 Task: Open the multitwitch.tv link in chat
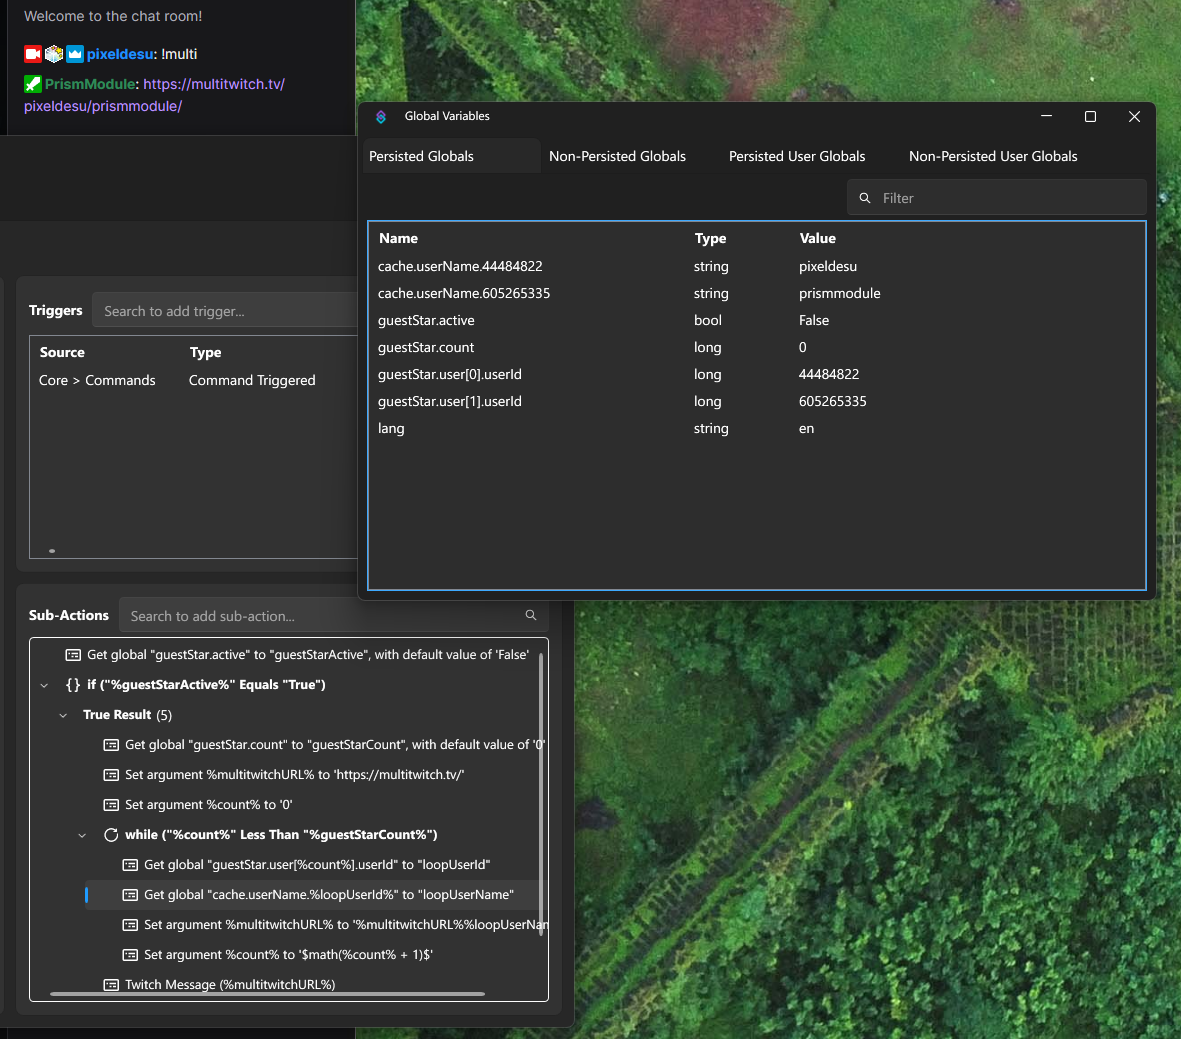213,84
